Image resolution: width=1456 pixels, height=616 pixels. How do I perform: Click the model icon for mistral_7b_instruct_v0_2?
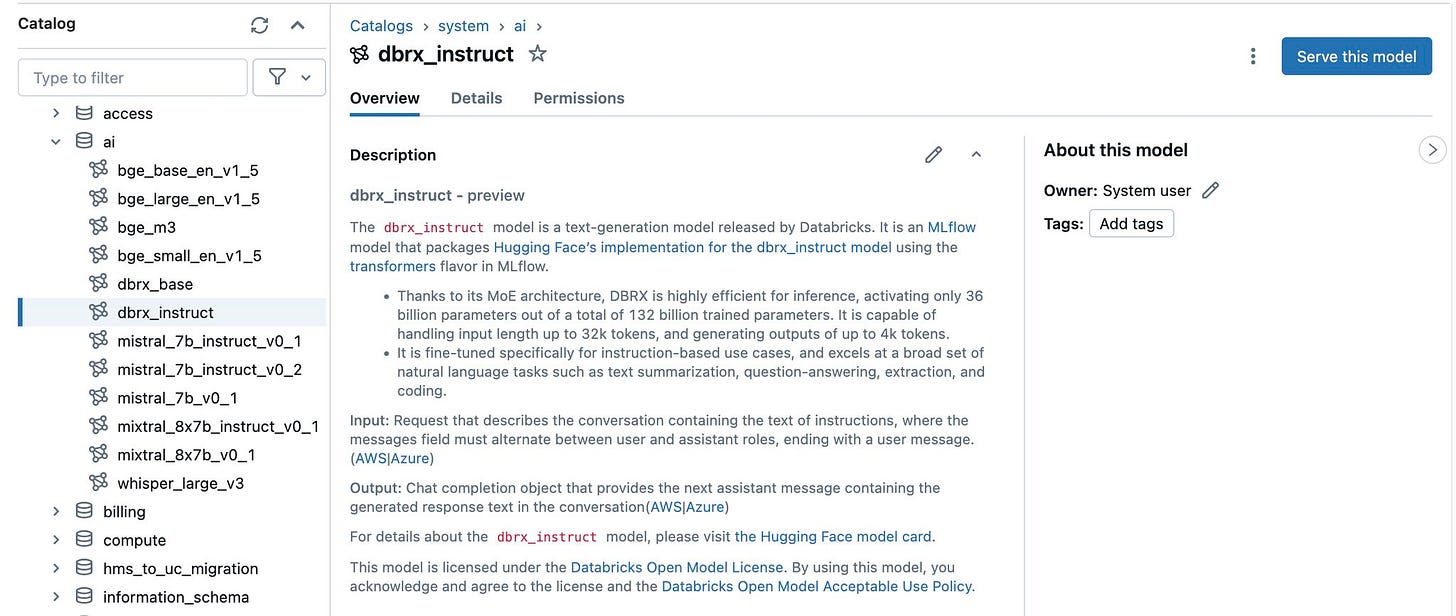(x=98, y=369)
